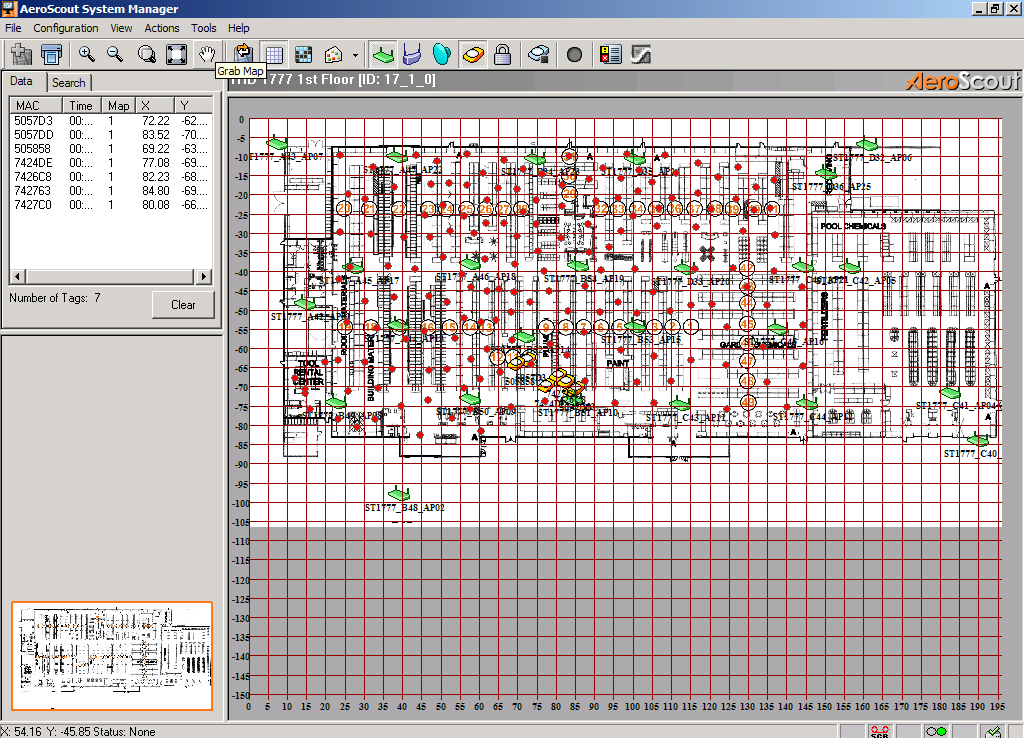
Task: Click the map overview thumbnail
Action: point(112,656)
